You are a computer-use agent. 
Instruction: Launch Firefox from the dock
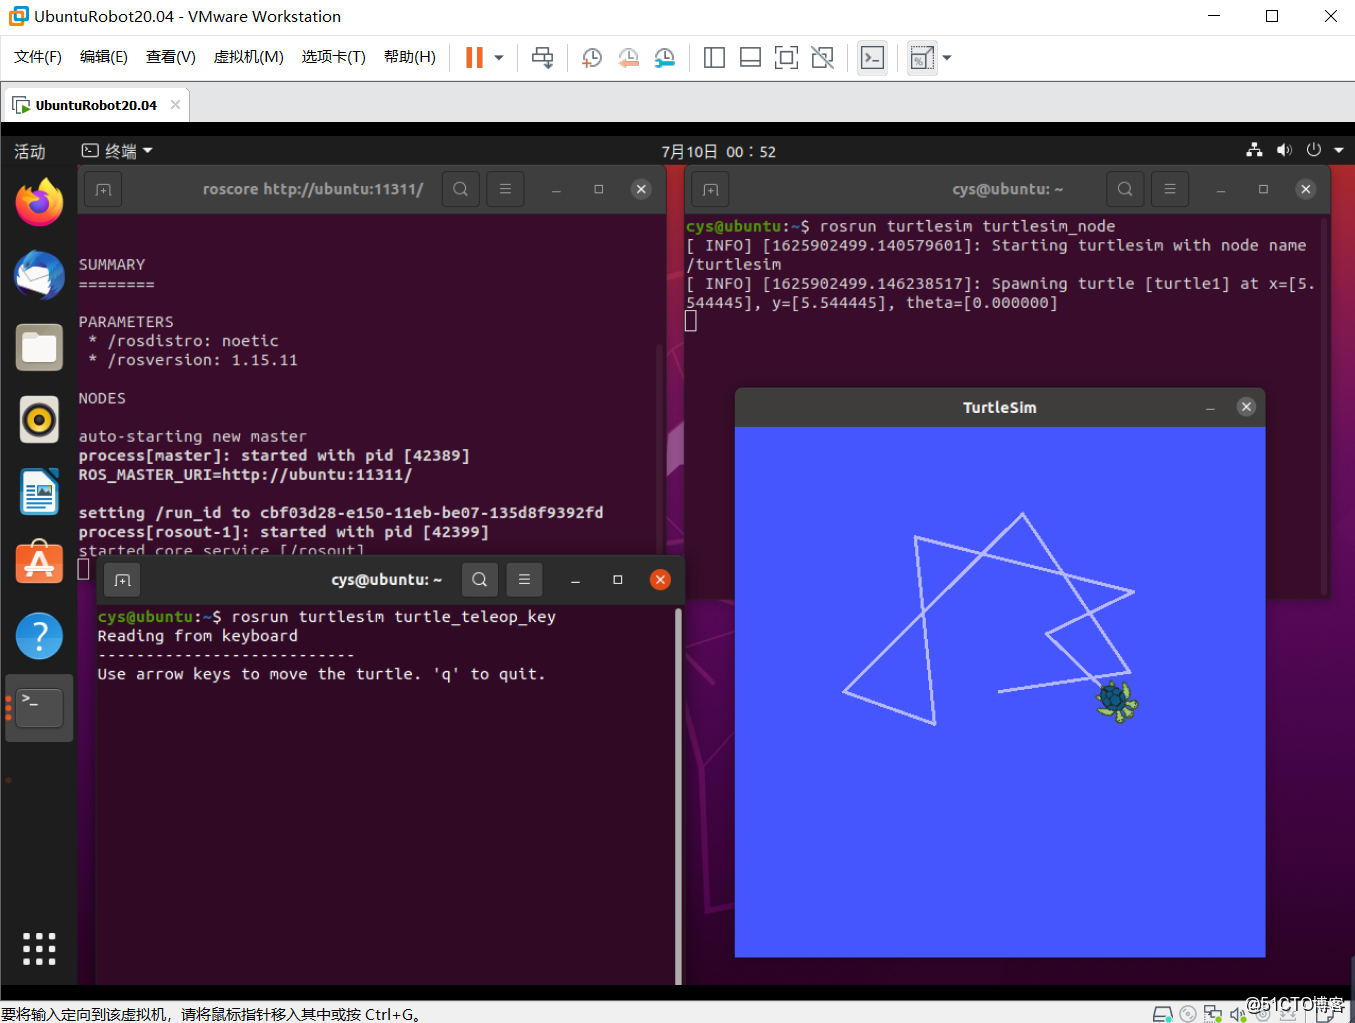[x=39, y=203]
